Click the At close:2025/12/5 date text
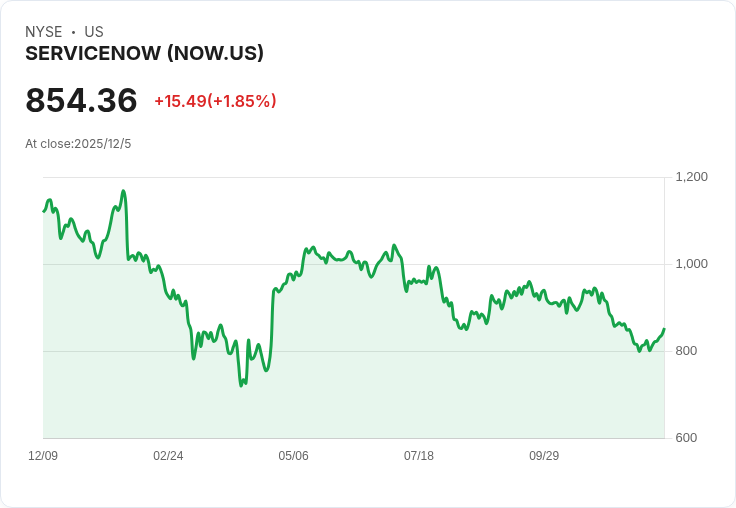This screenshot has width=736, height=508. coord(78,144)
